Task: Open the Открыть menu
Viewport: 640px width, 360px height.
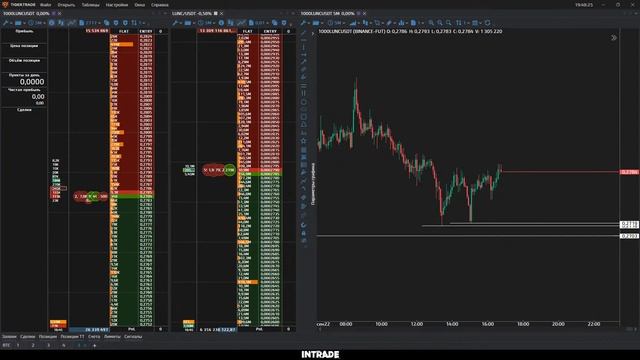Action: pos(66,5)
